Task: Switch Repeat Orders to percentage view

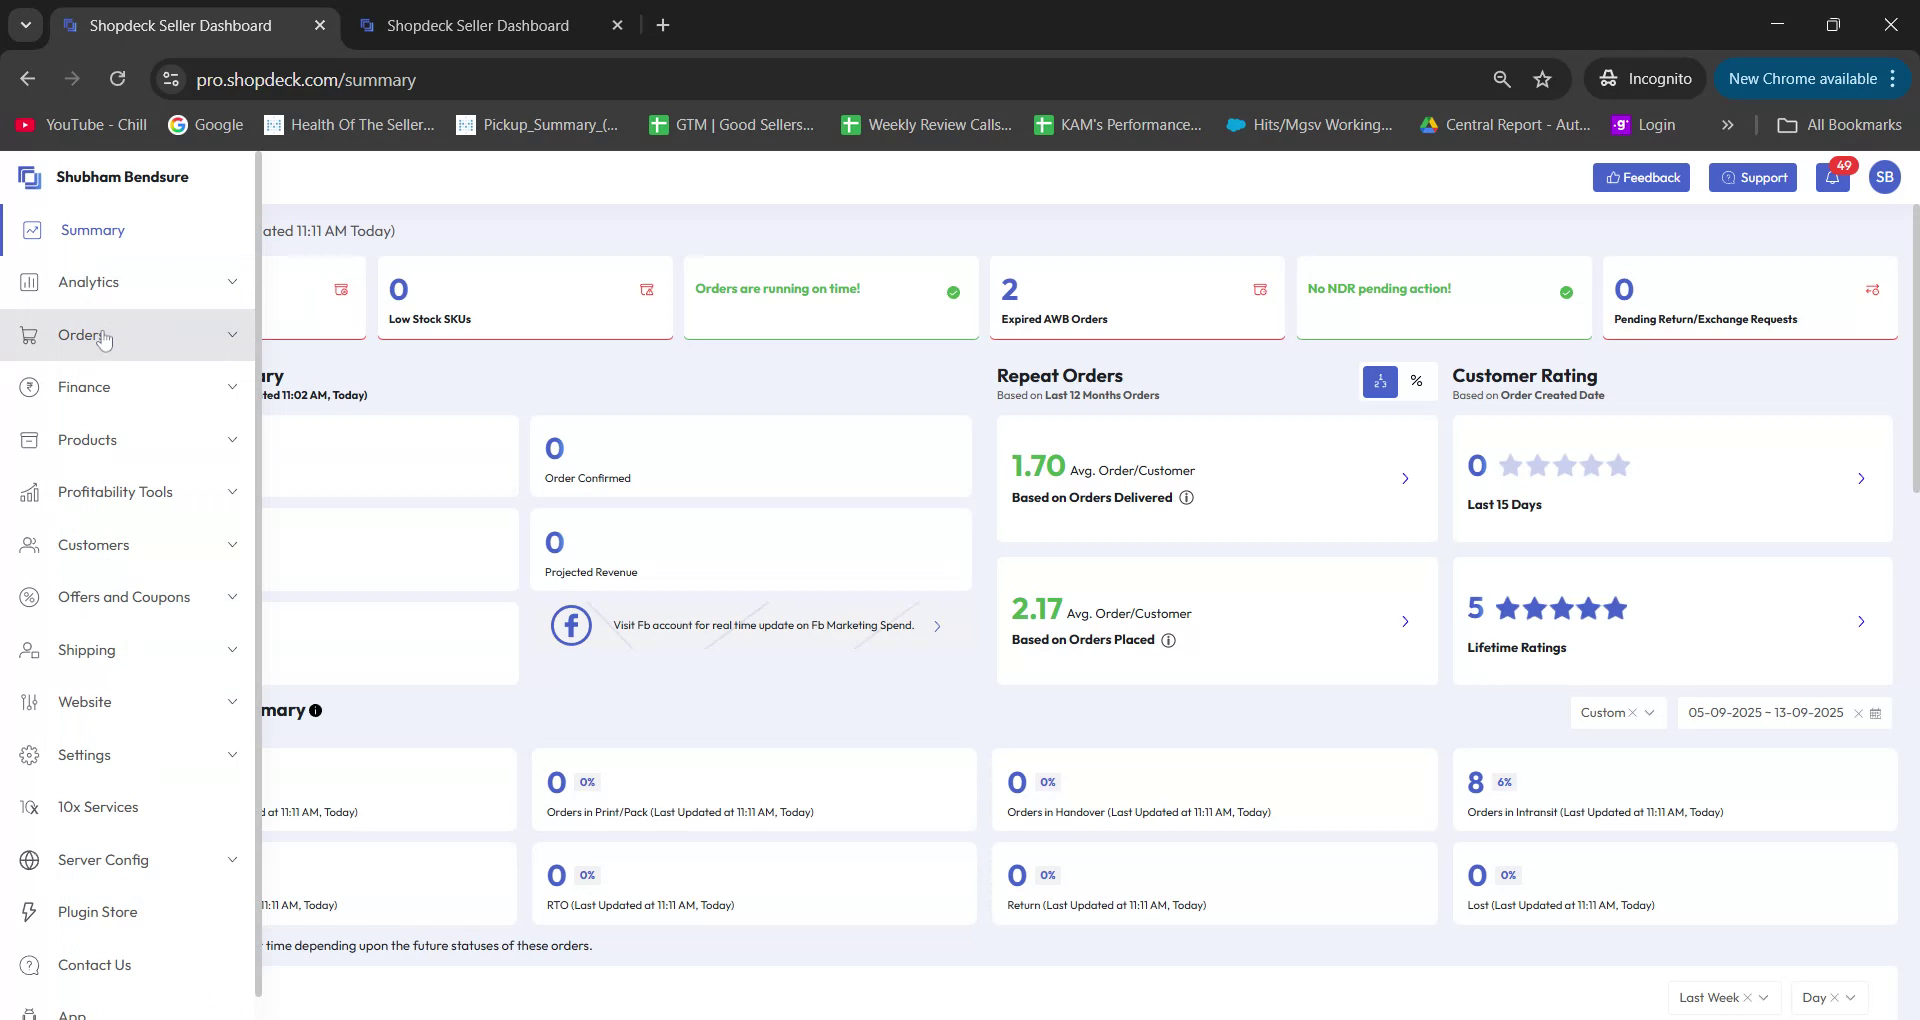Action: click(x=1416, y=381)
